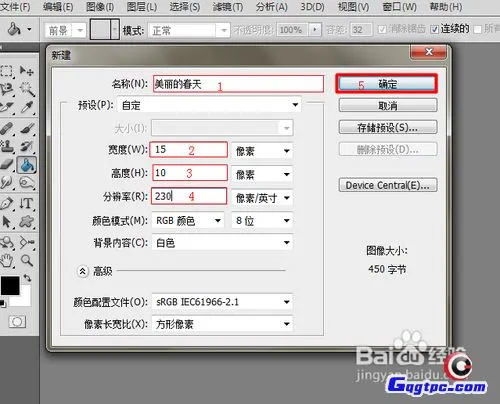Click the 高度 height input field
500x404 pixels.
pos(190,173)
